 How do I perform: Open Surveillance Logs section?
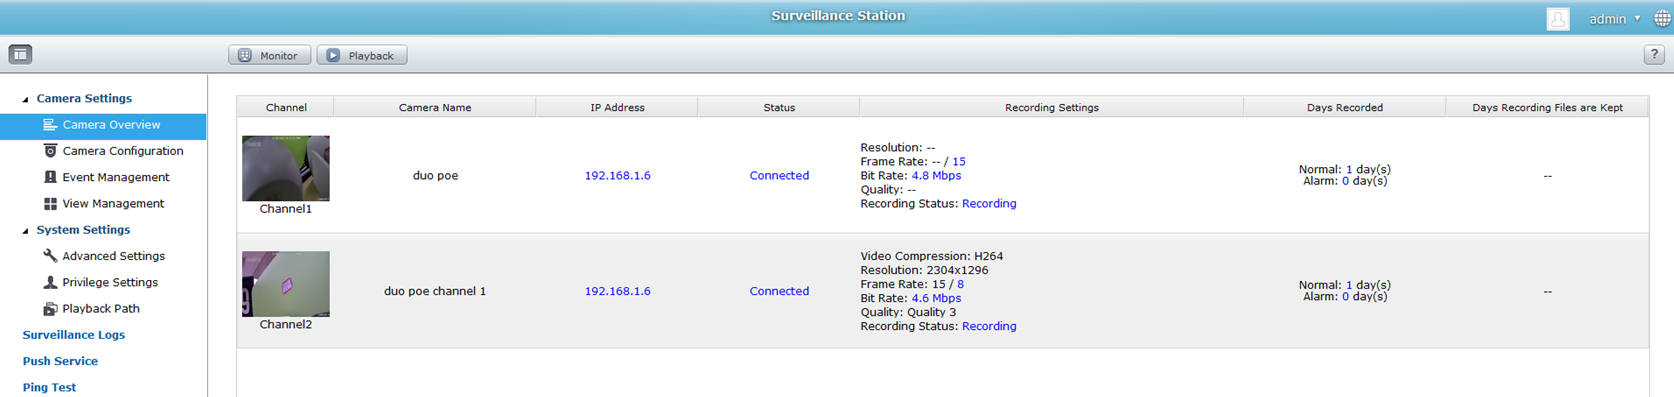(74, 335)
